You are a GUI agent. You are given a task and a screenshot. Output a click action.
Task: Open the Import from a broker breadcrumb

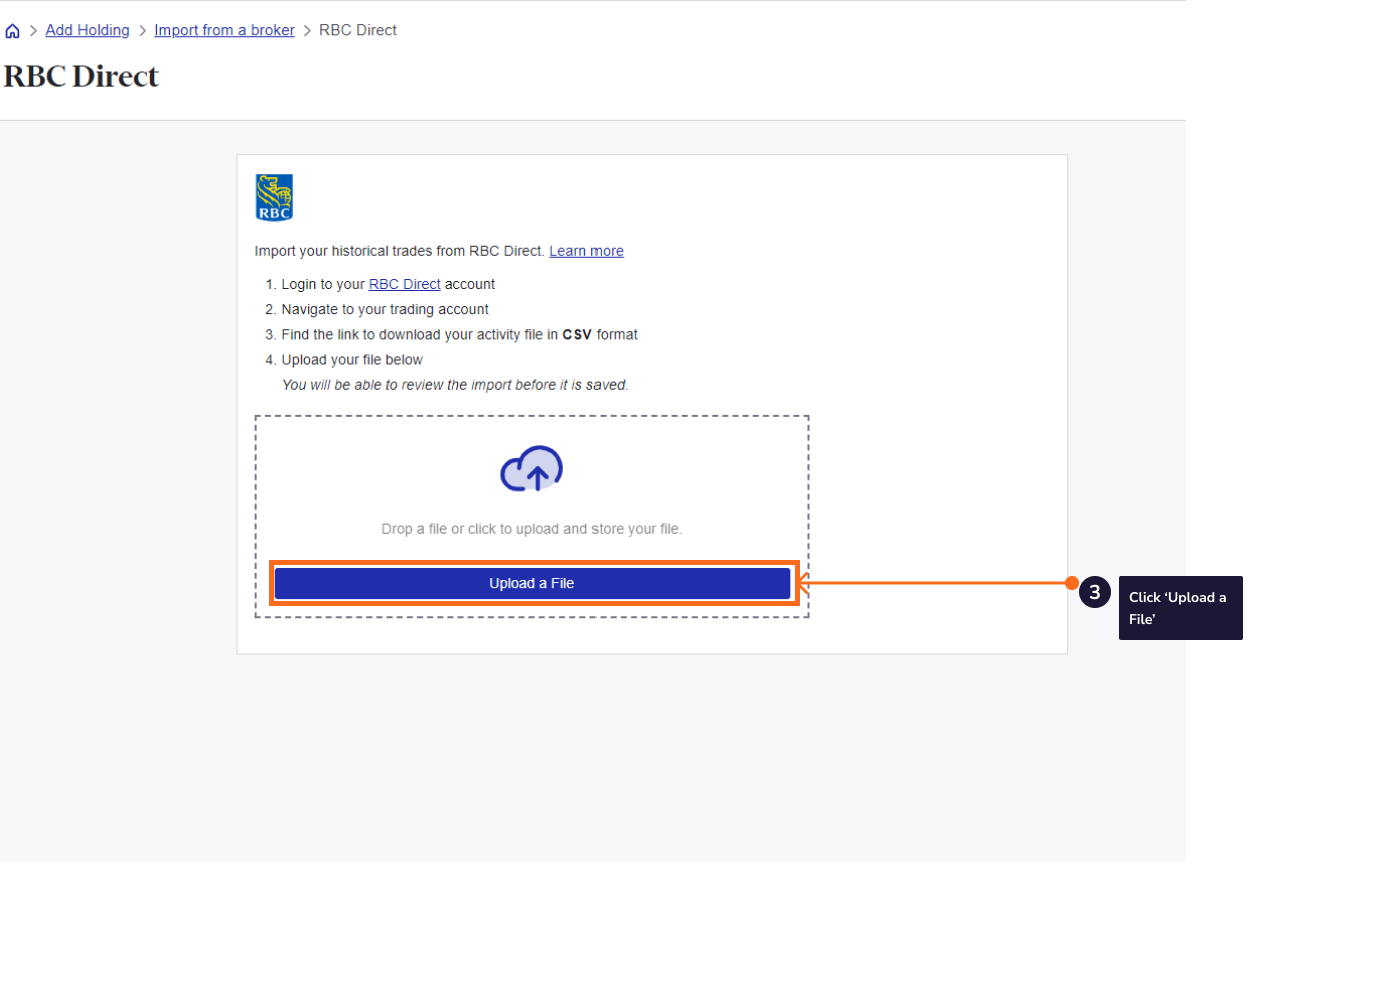coord(224,30)
